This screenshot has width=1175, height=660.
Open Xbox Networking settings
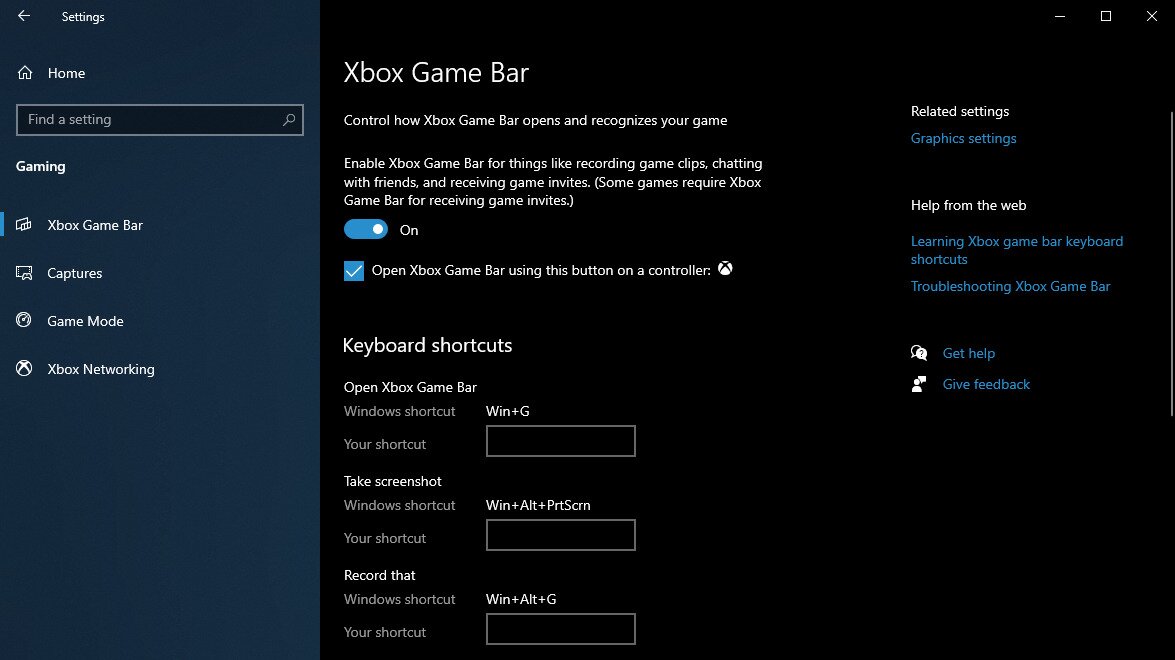click(x=101, y=369)
